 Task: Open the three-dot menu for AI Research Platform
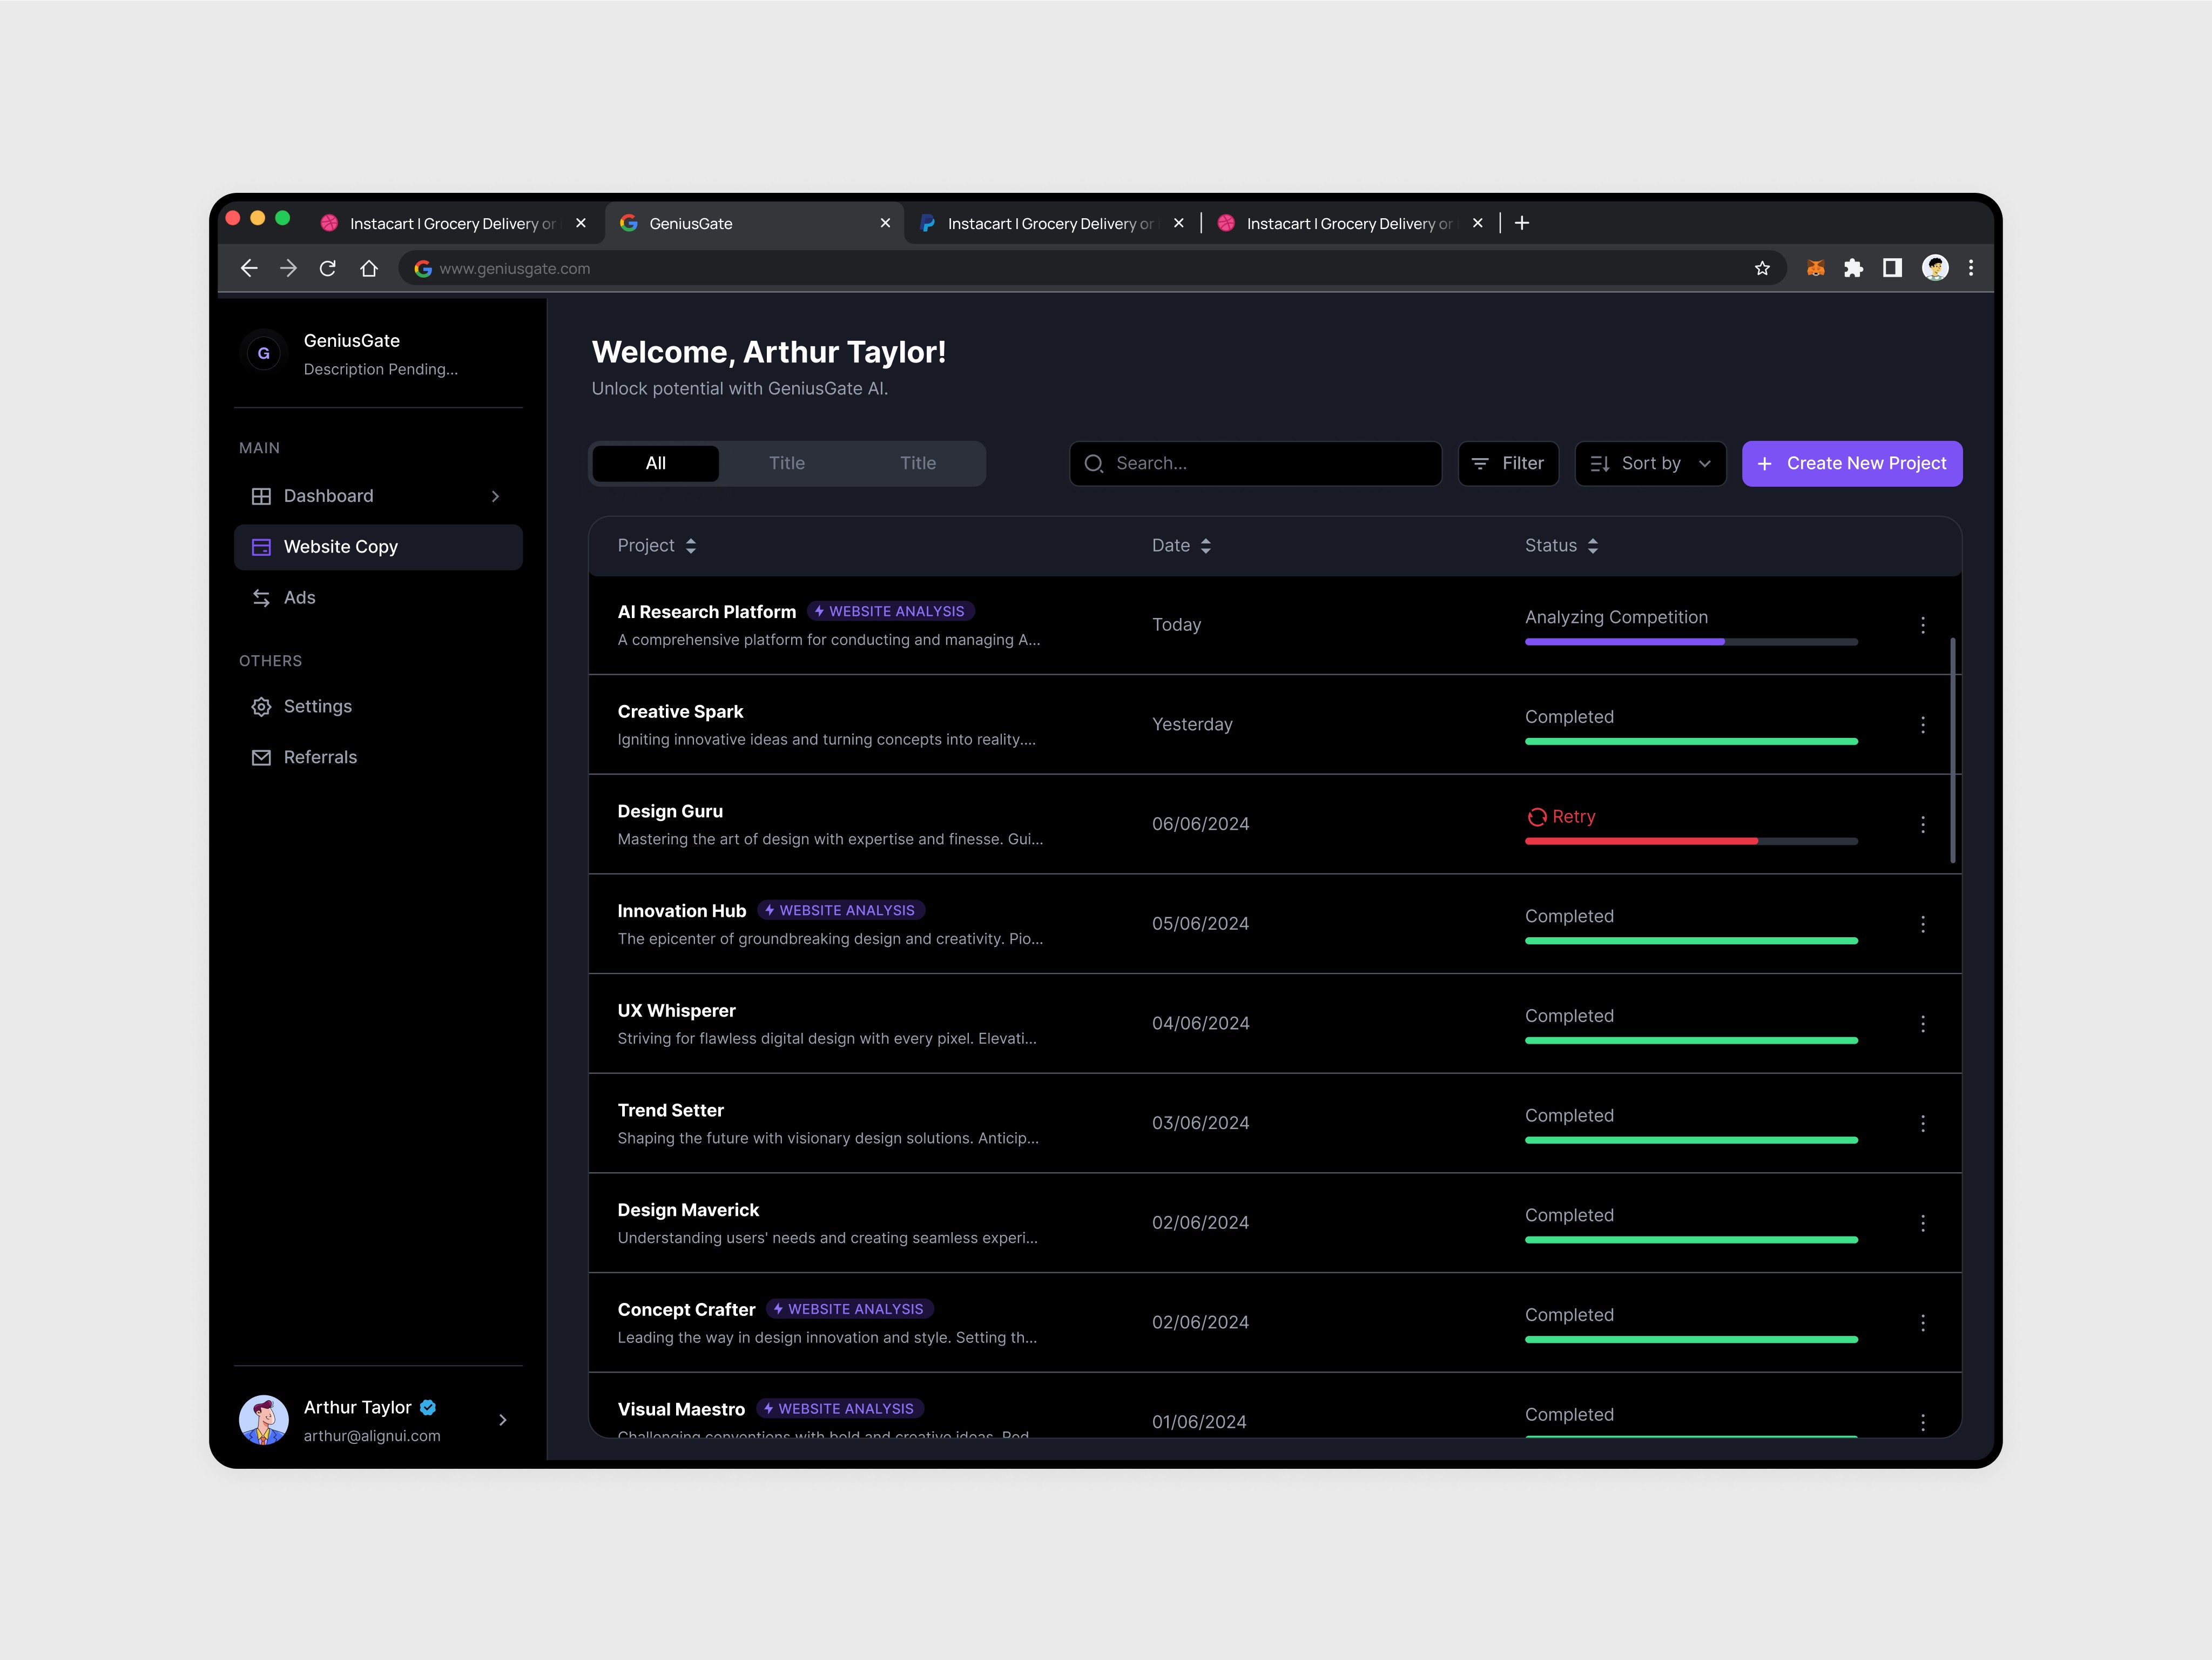(x=1922, y=625)
